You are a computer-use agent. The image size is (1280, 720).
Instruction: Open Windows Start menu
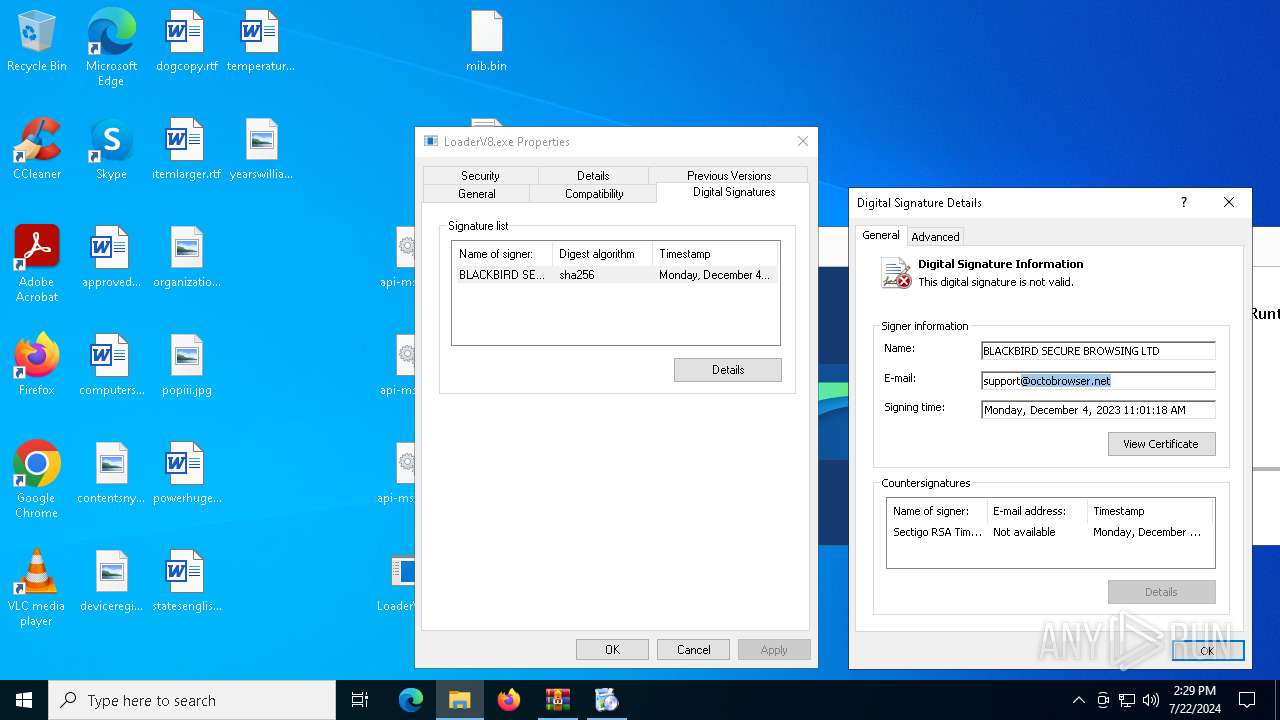coord(24,700)
